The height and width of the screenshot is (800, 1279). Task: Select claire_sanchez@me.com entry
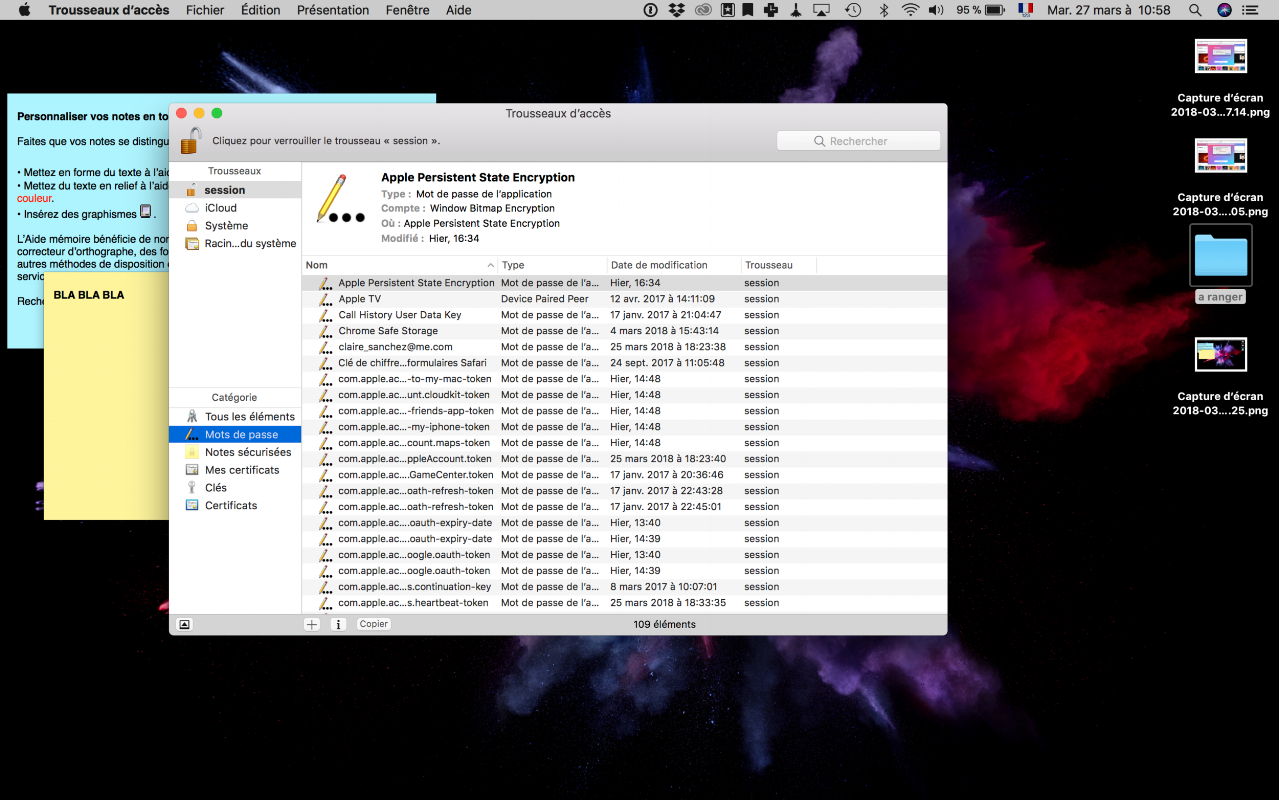pos(624,347)
